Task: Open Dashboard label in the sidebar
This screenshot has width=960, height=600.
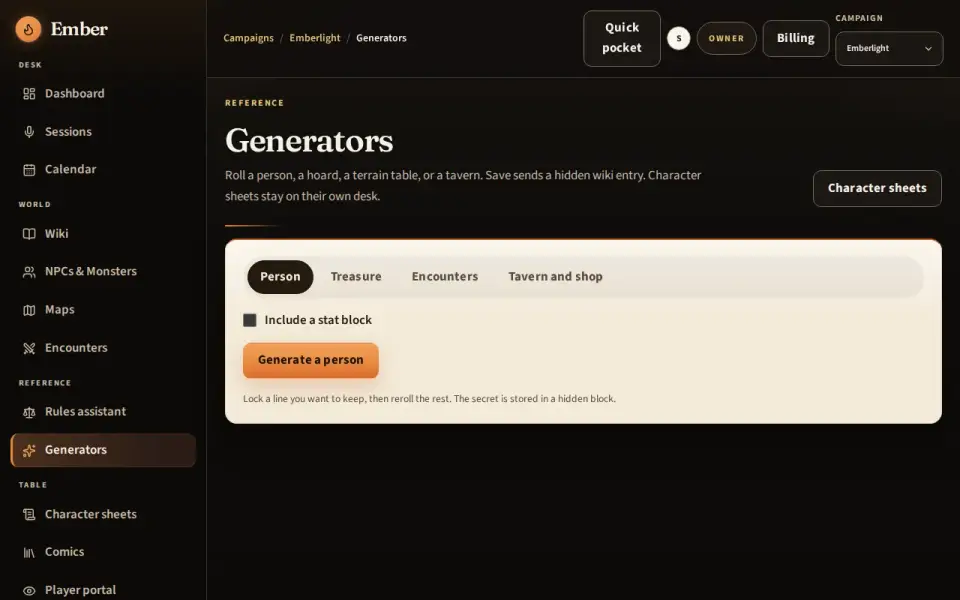Action: [75, 94]
